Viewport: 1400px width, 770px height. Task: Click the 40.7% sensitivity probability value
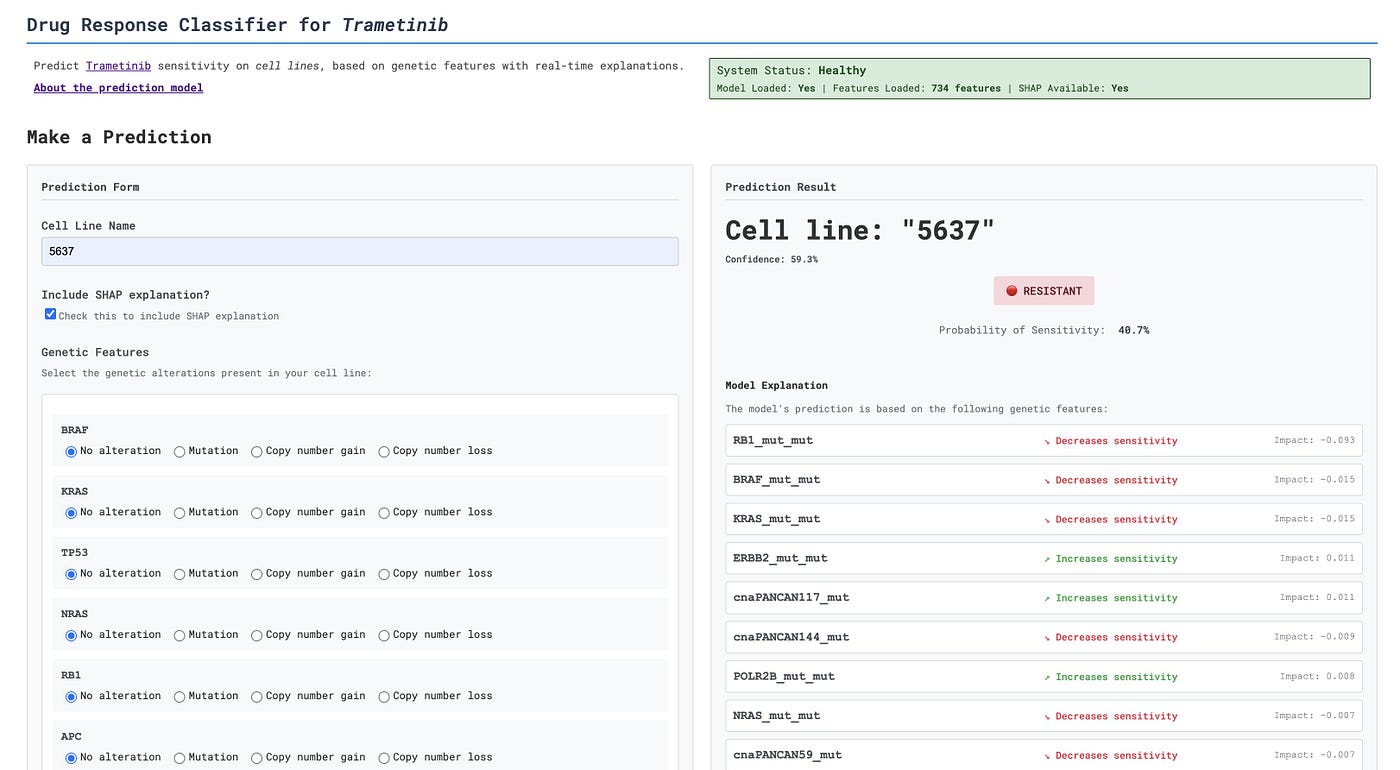(x=1133, y=330)
